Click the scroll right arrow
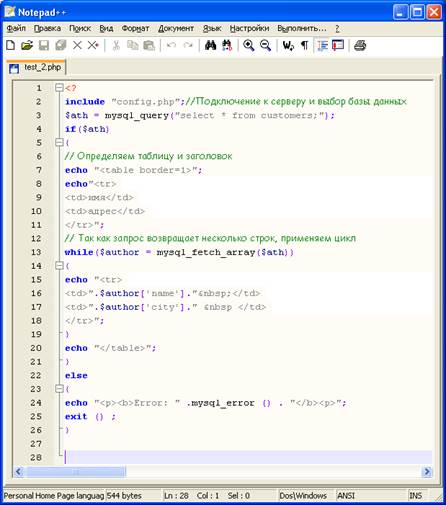The image size is (446, 505). tap(427, 472)
